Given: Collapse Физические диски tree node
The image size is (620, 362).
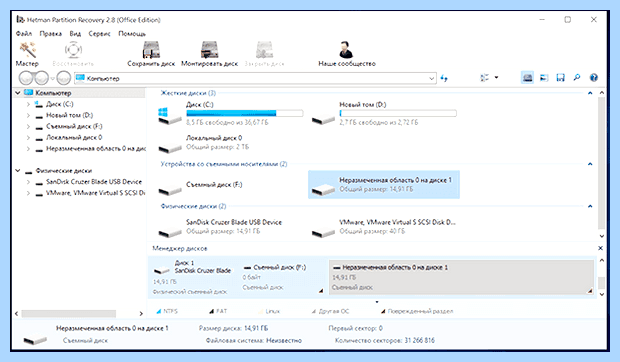Looking at the screenshot, I should click(x=18, y=170).
